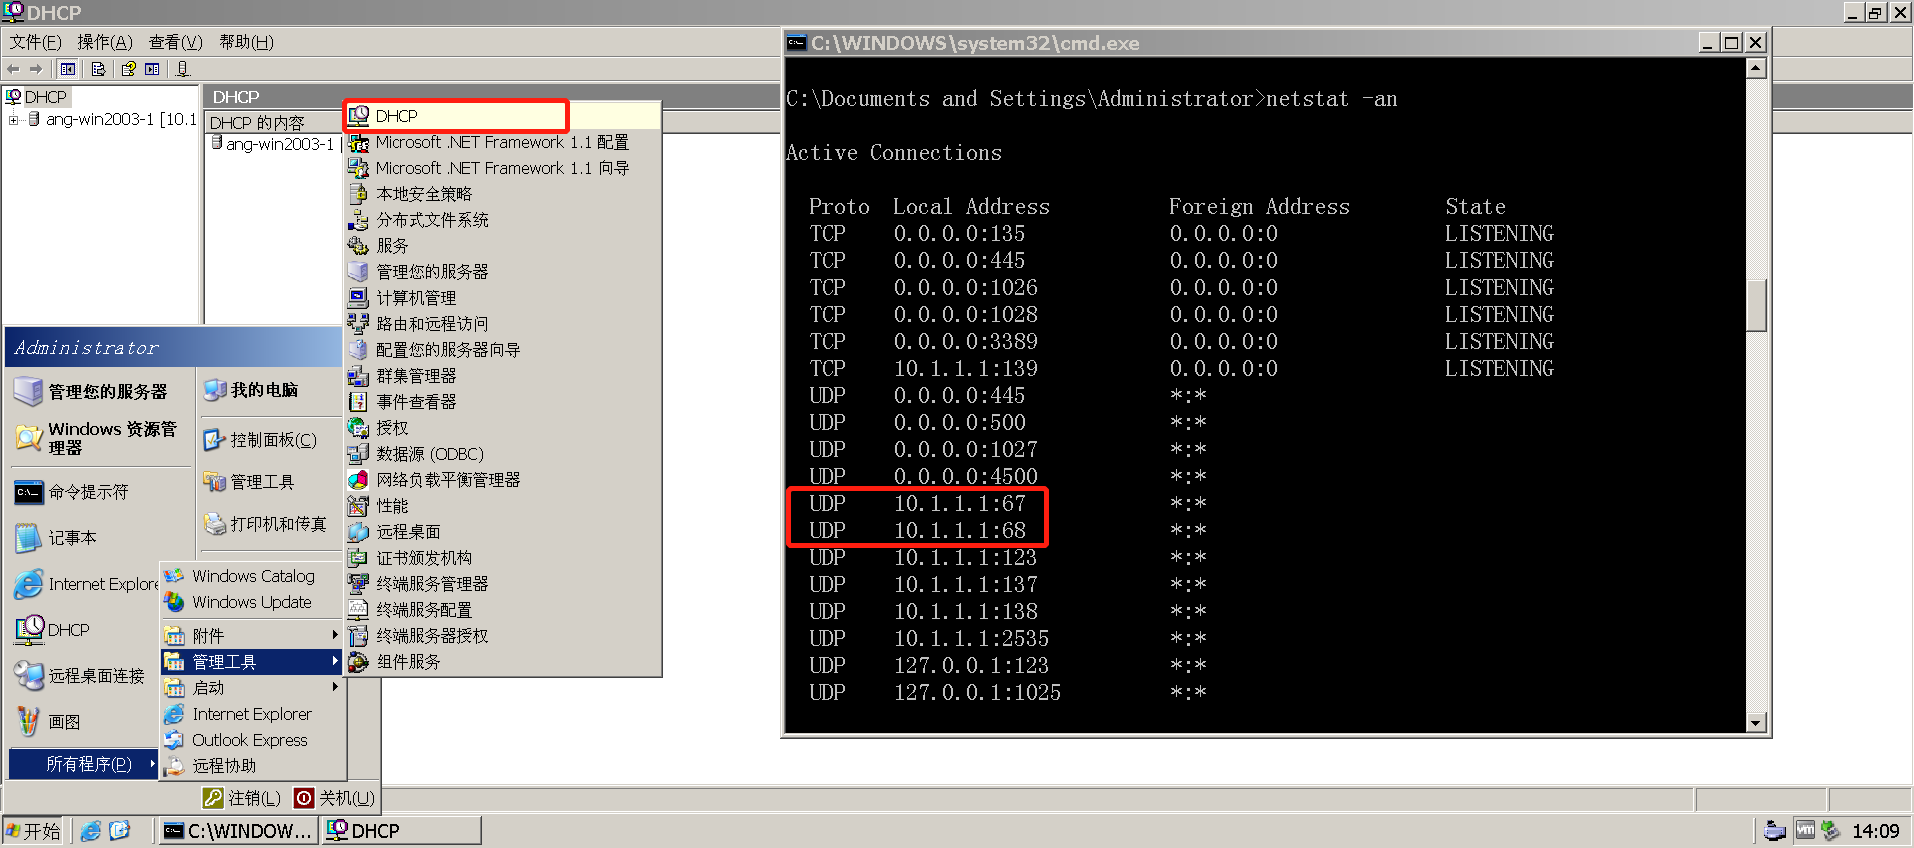Open 事件查看器
Image resolution: width=1914 pixels, height=848 pixels.
click(503, 402)
